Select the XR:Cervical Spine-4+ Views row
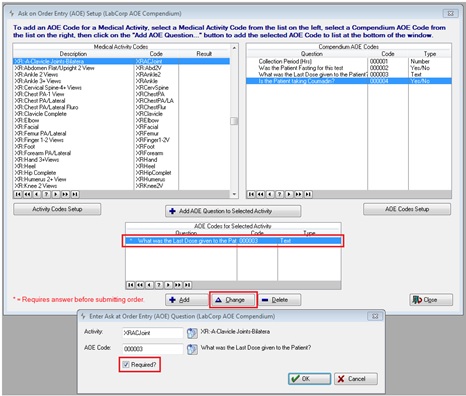466x396 pixels. point(121,87)
